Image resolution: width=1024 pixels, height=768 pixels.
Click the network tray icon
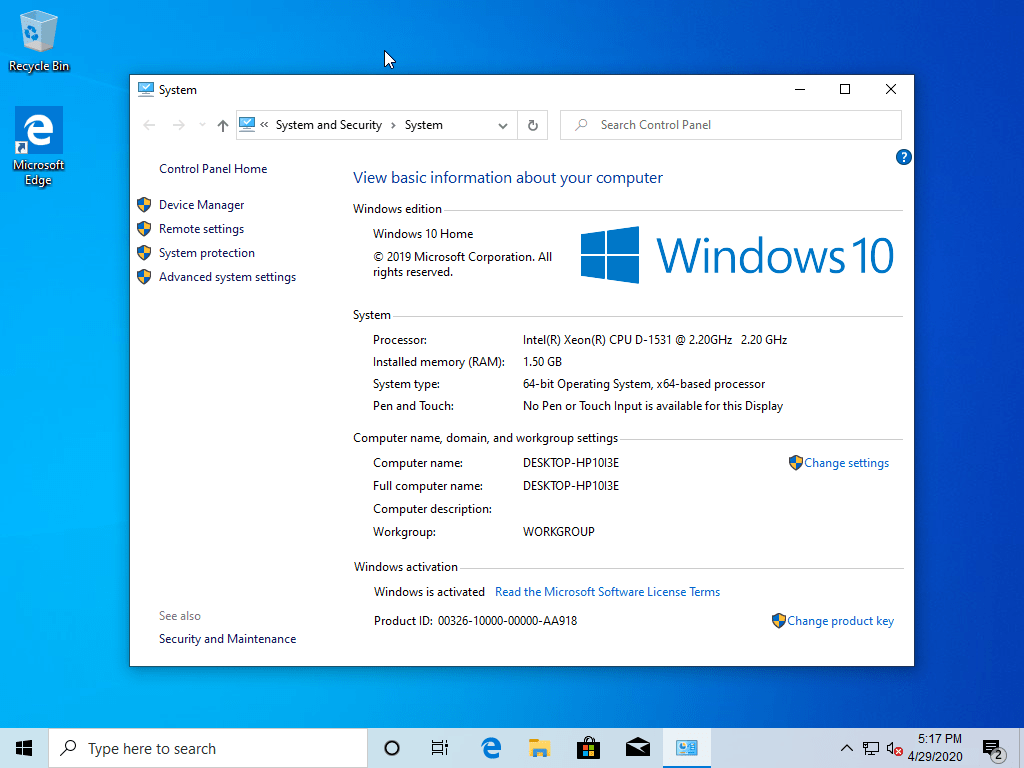(871, 748)
